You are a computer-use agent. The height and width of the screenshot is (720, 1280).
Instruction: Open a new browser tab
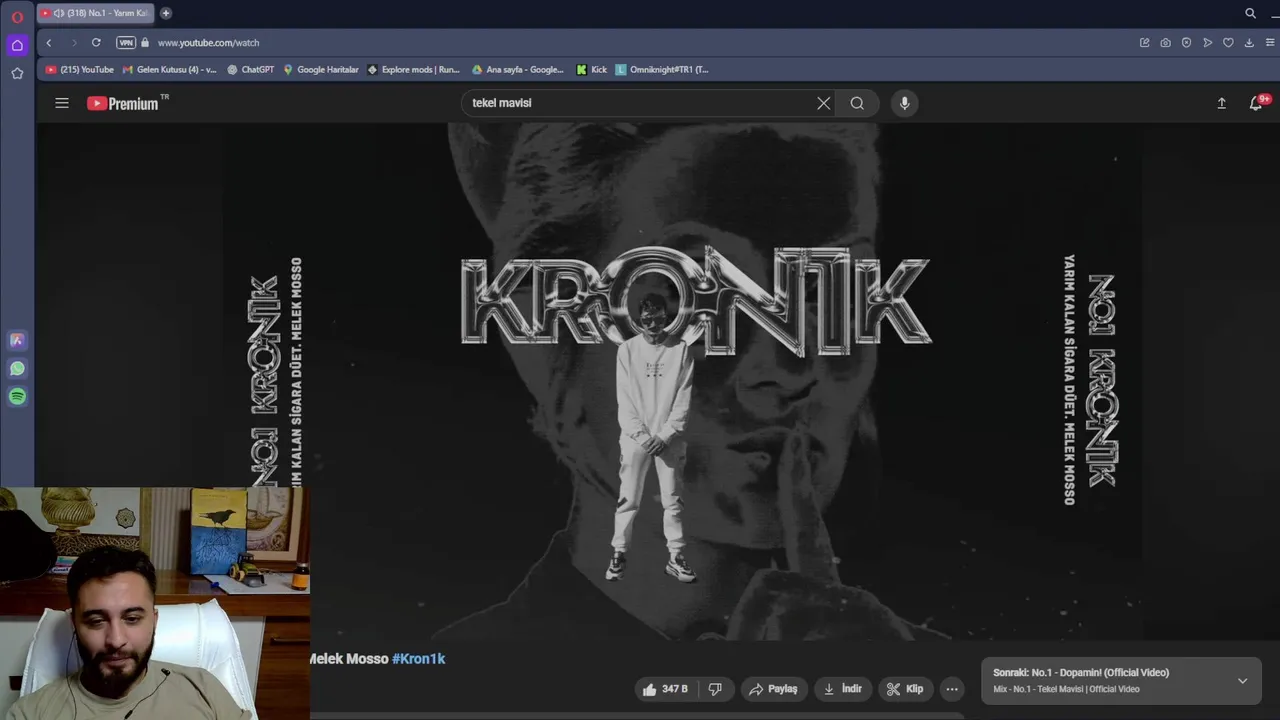[166, 13]
